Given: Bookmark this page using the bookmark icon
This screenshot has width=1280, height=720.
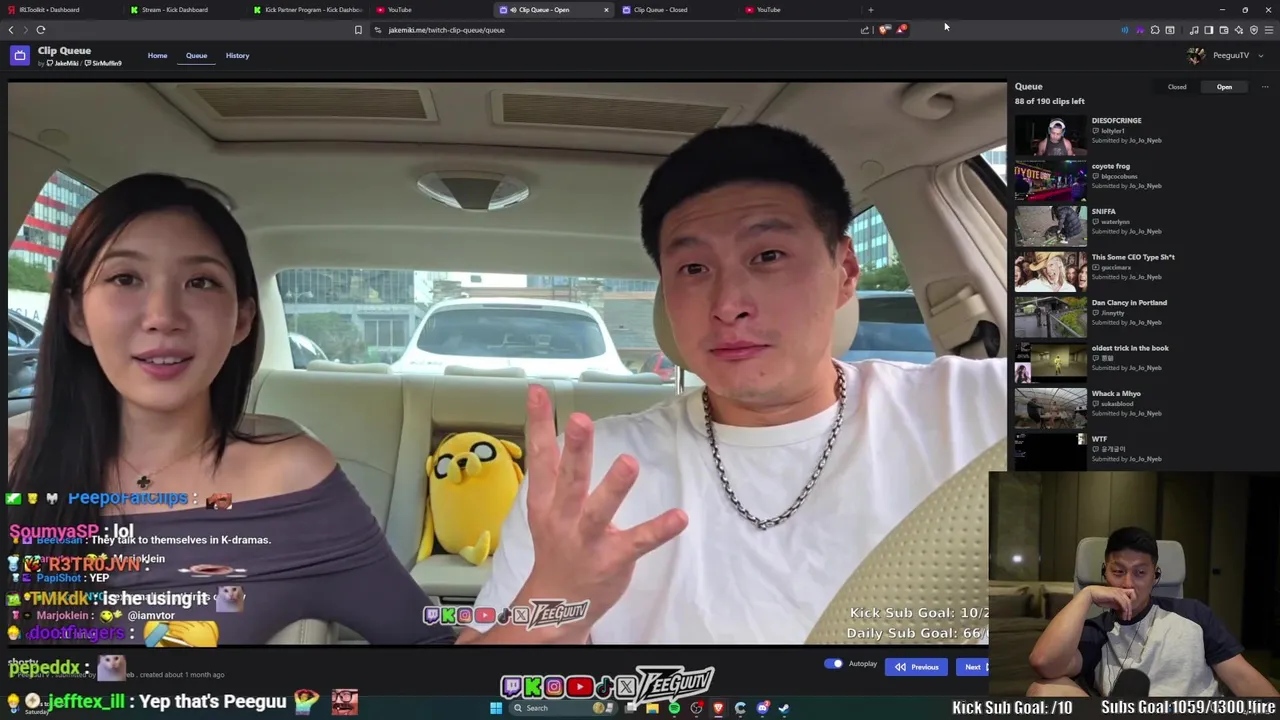Looking at the screenshot, I should [x=358, y=30].
